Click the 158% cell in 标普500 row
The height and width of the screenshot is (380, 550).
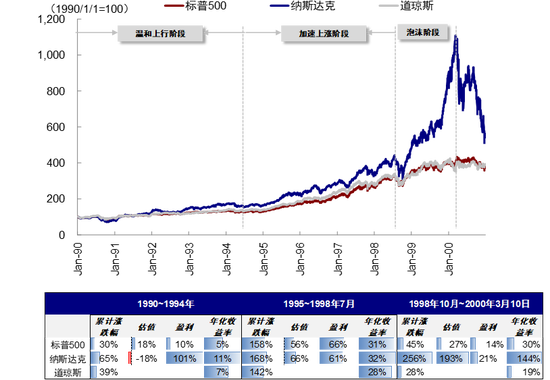click(261, 345)
